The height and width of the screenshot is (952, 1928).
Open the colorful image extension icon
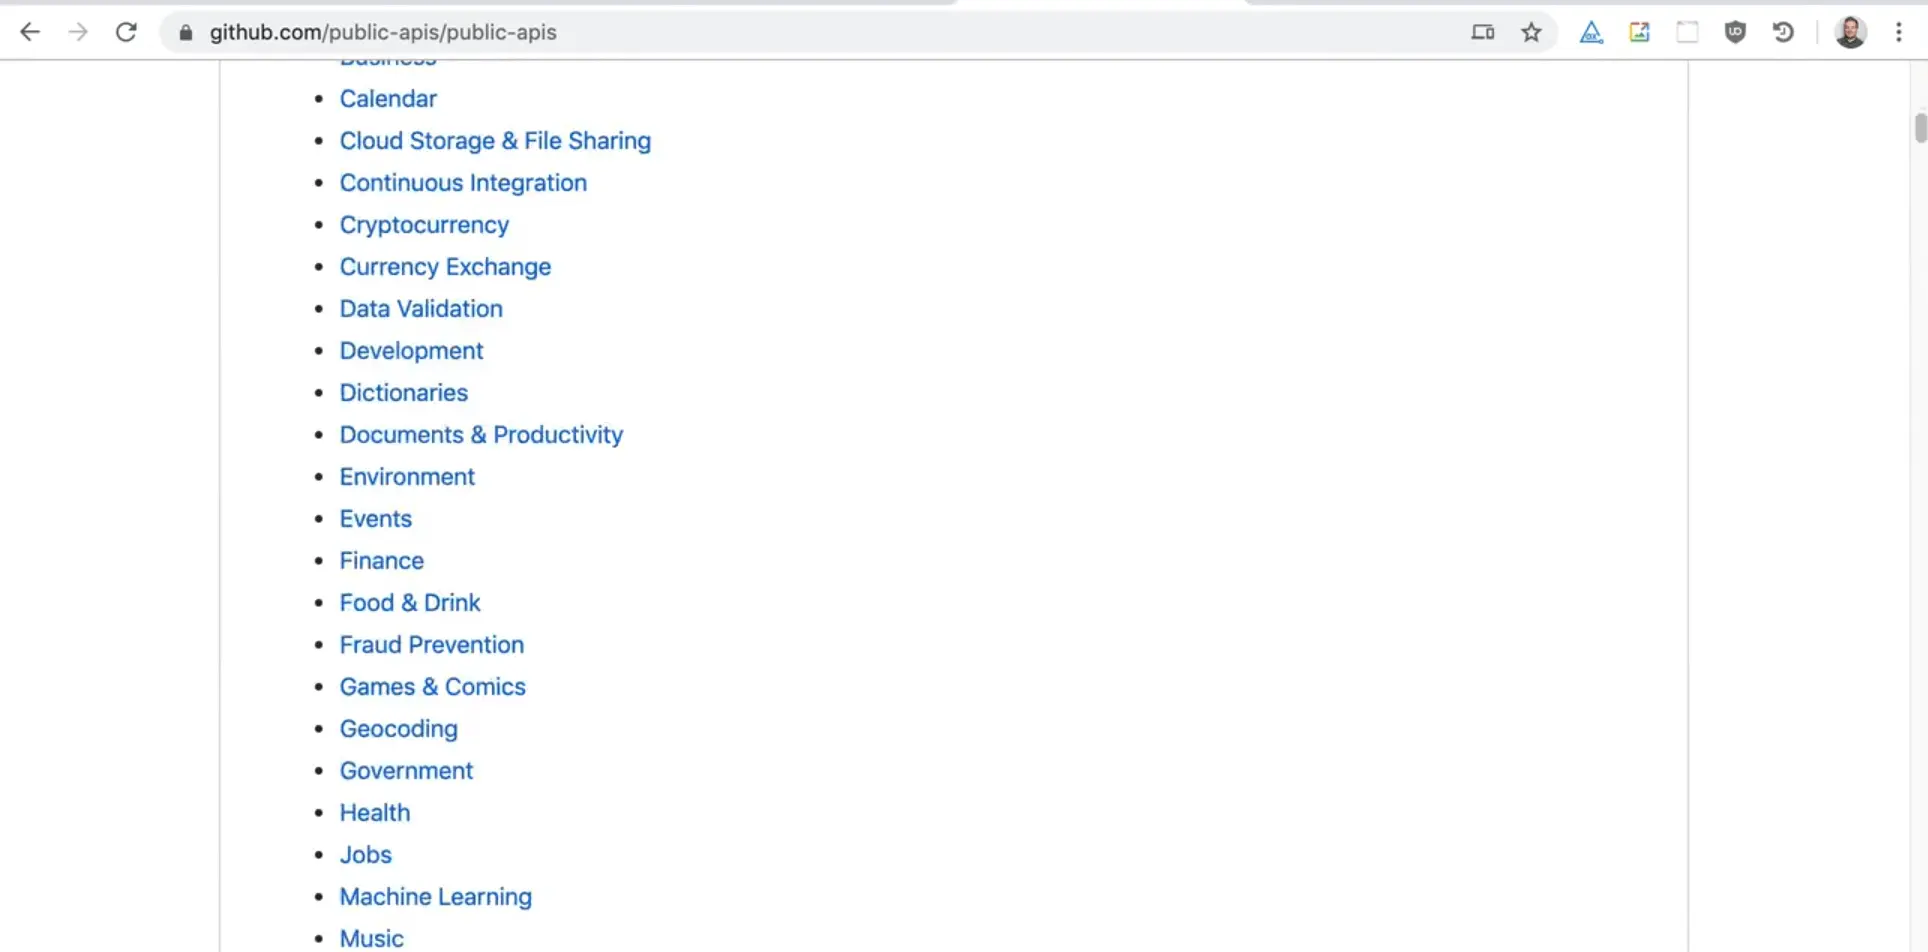pos(1639,32)
